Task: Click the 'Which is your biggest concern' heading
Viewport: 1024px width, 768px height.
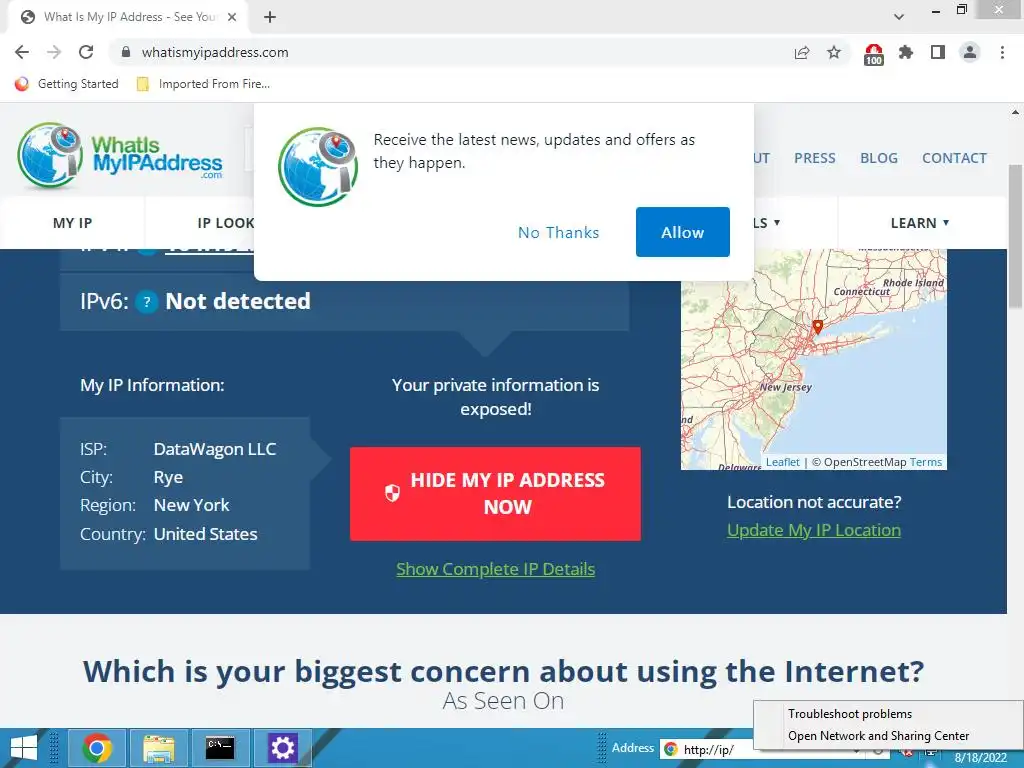Action: point(504,671)
